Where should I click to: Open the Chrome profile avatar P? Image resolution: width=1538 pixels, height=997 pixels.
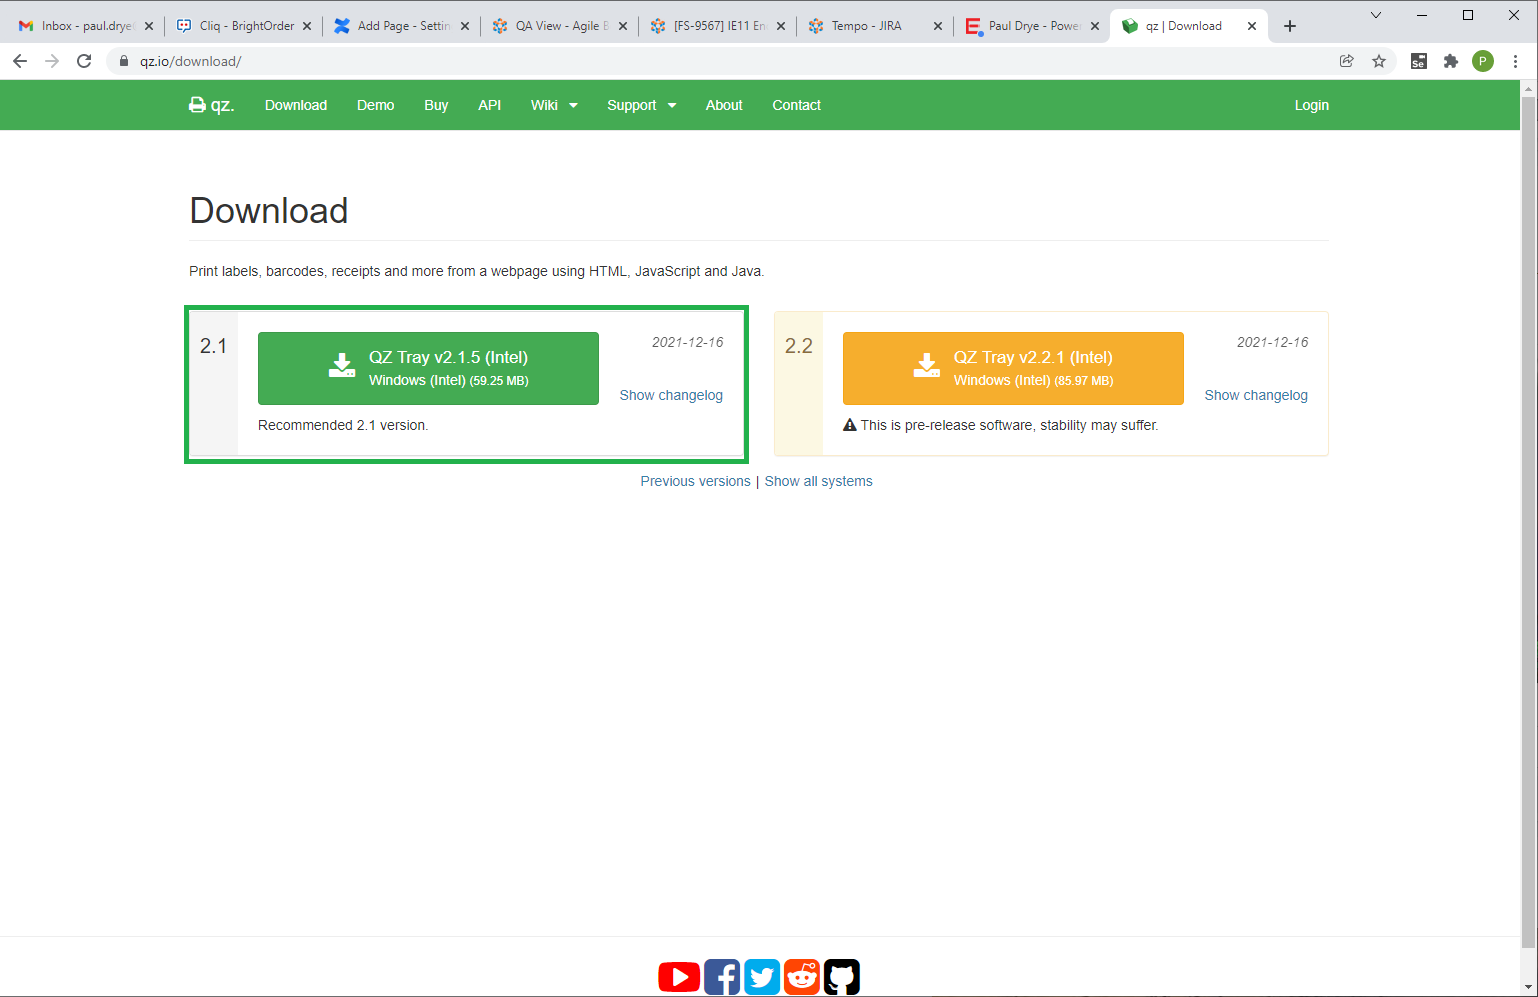point(1483,61)
